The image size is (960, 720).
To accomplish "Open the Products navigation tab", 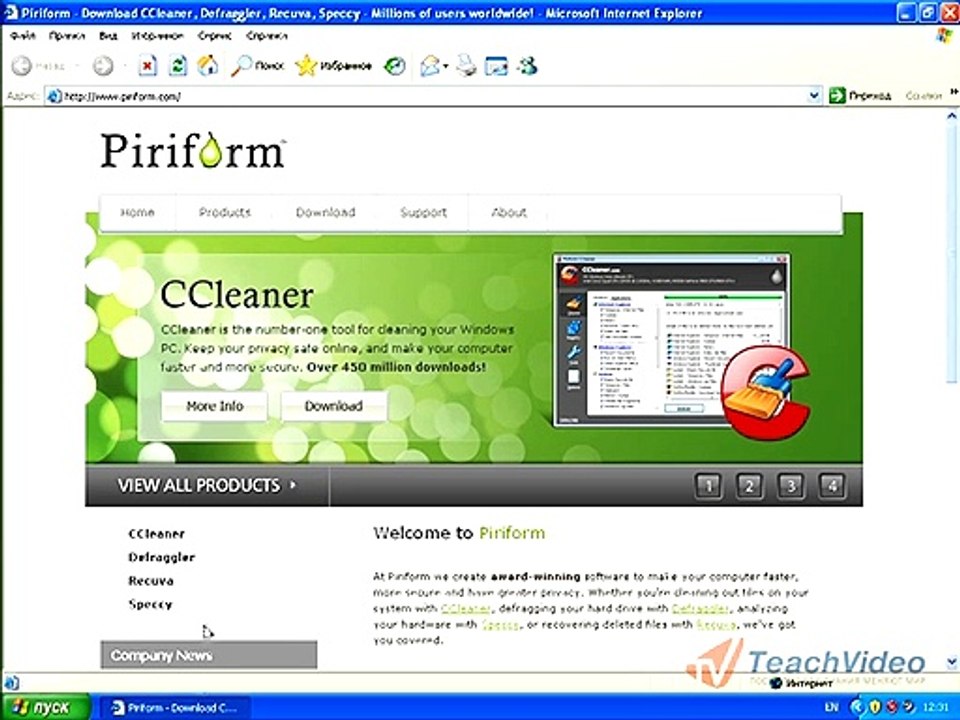I will pyautogui.click(x=225, y=212).
